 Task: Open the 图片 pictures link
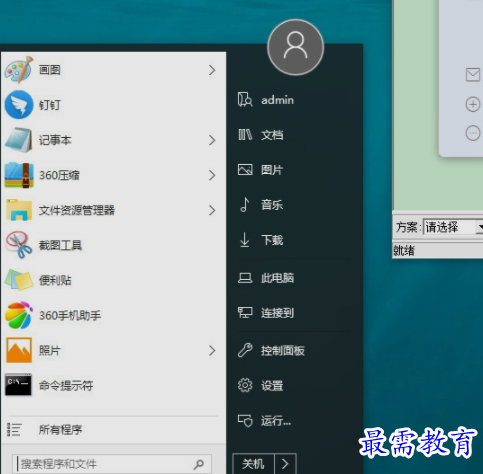pyautogui.click(x=272, y=170)
